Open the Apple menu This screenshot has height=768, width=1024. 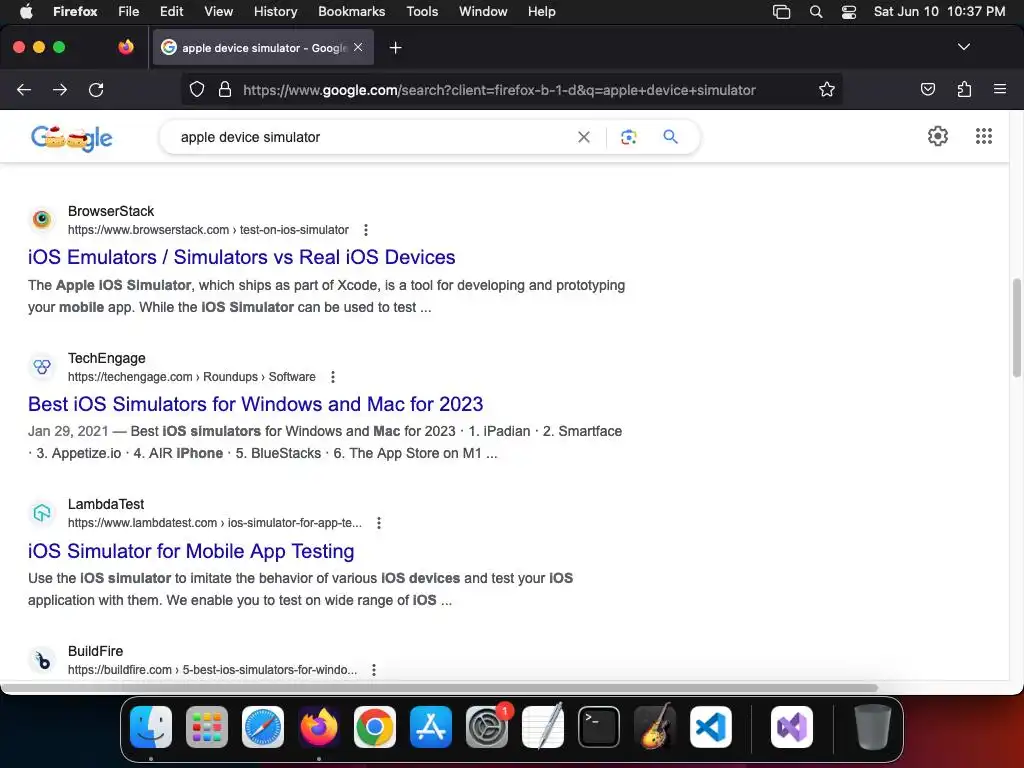[26, 11]
